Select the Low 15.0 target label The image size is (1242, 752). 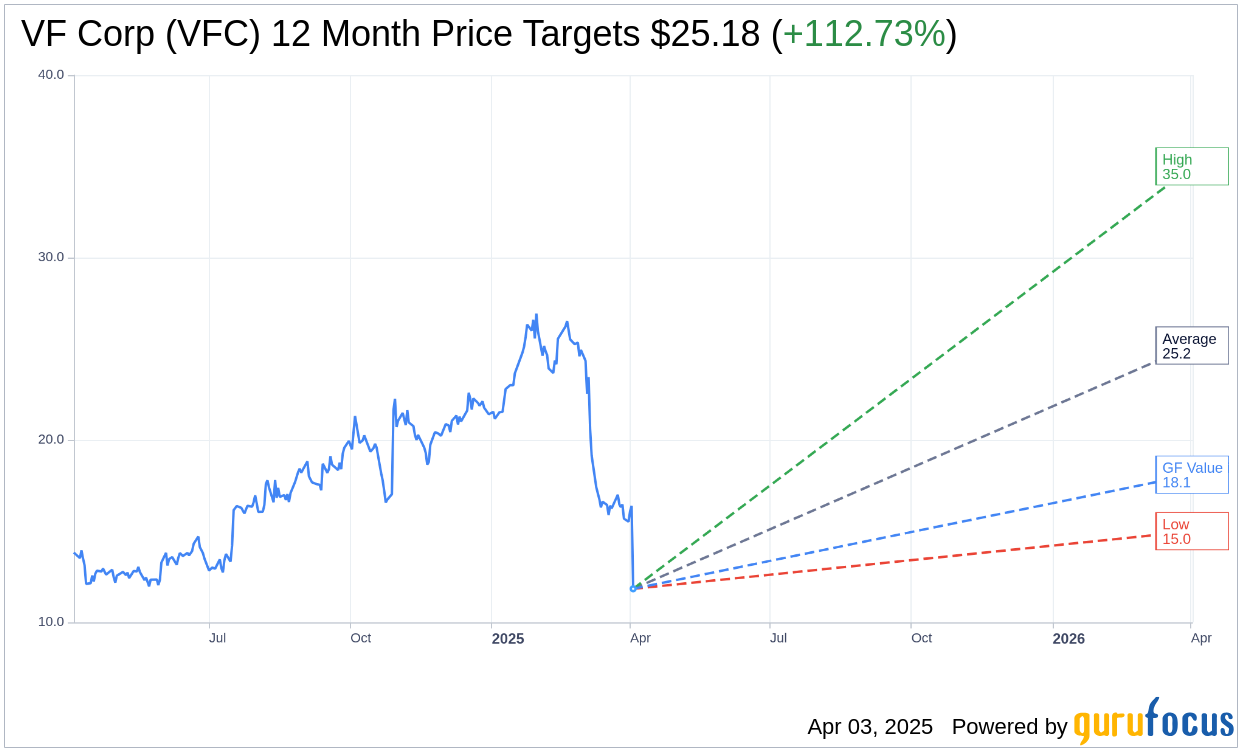(x=1191, y=532)
